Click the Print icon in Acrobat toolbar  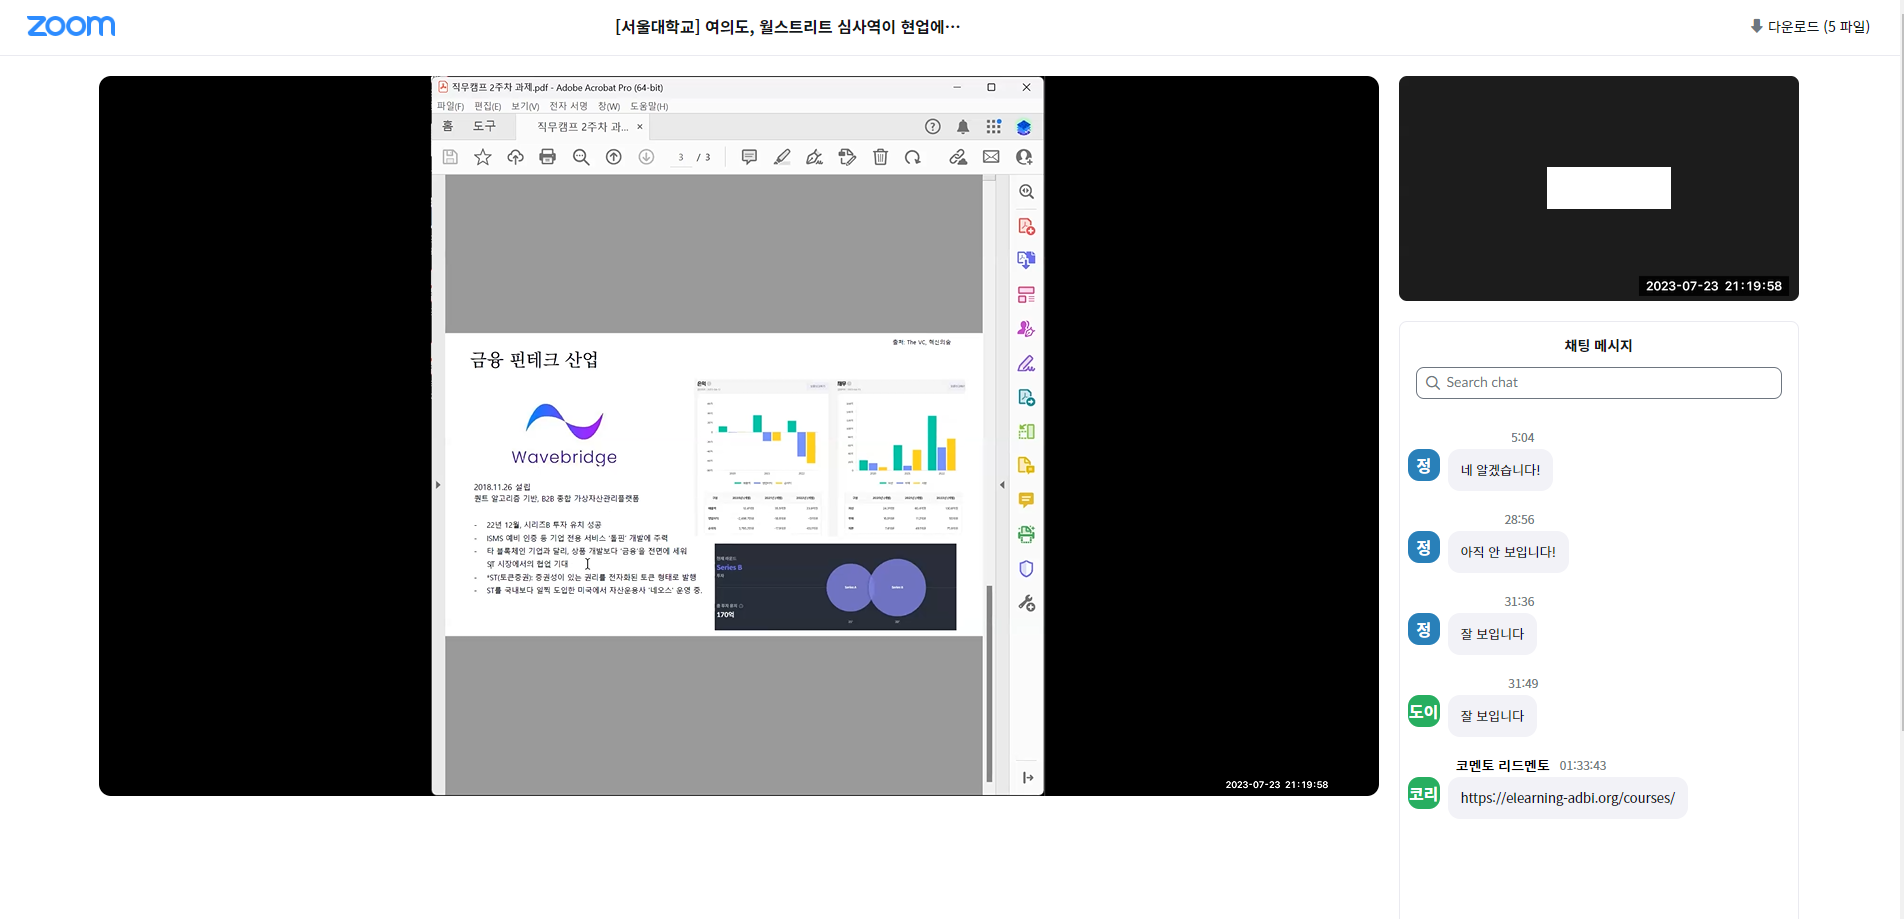coord(547,157)
